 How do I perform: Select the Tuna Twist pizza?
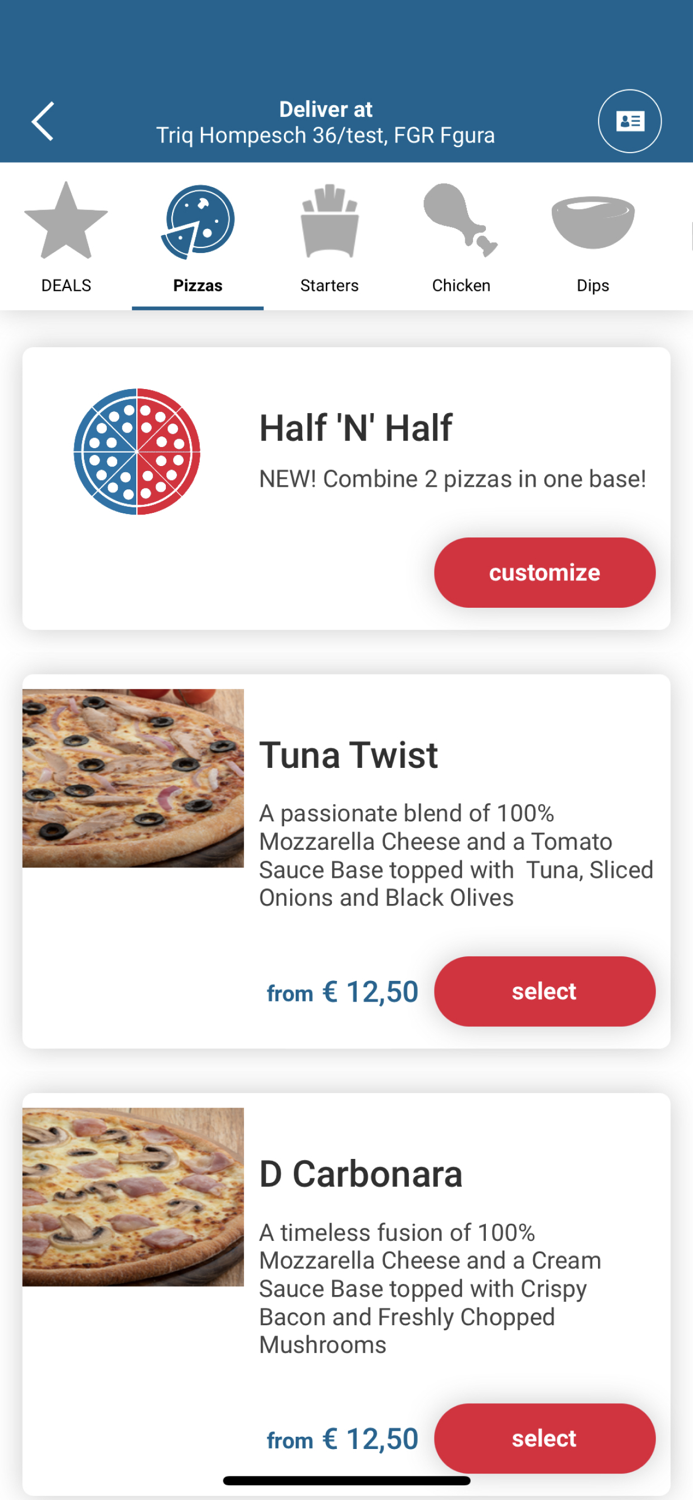point(544,991)
